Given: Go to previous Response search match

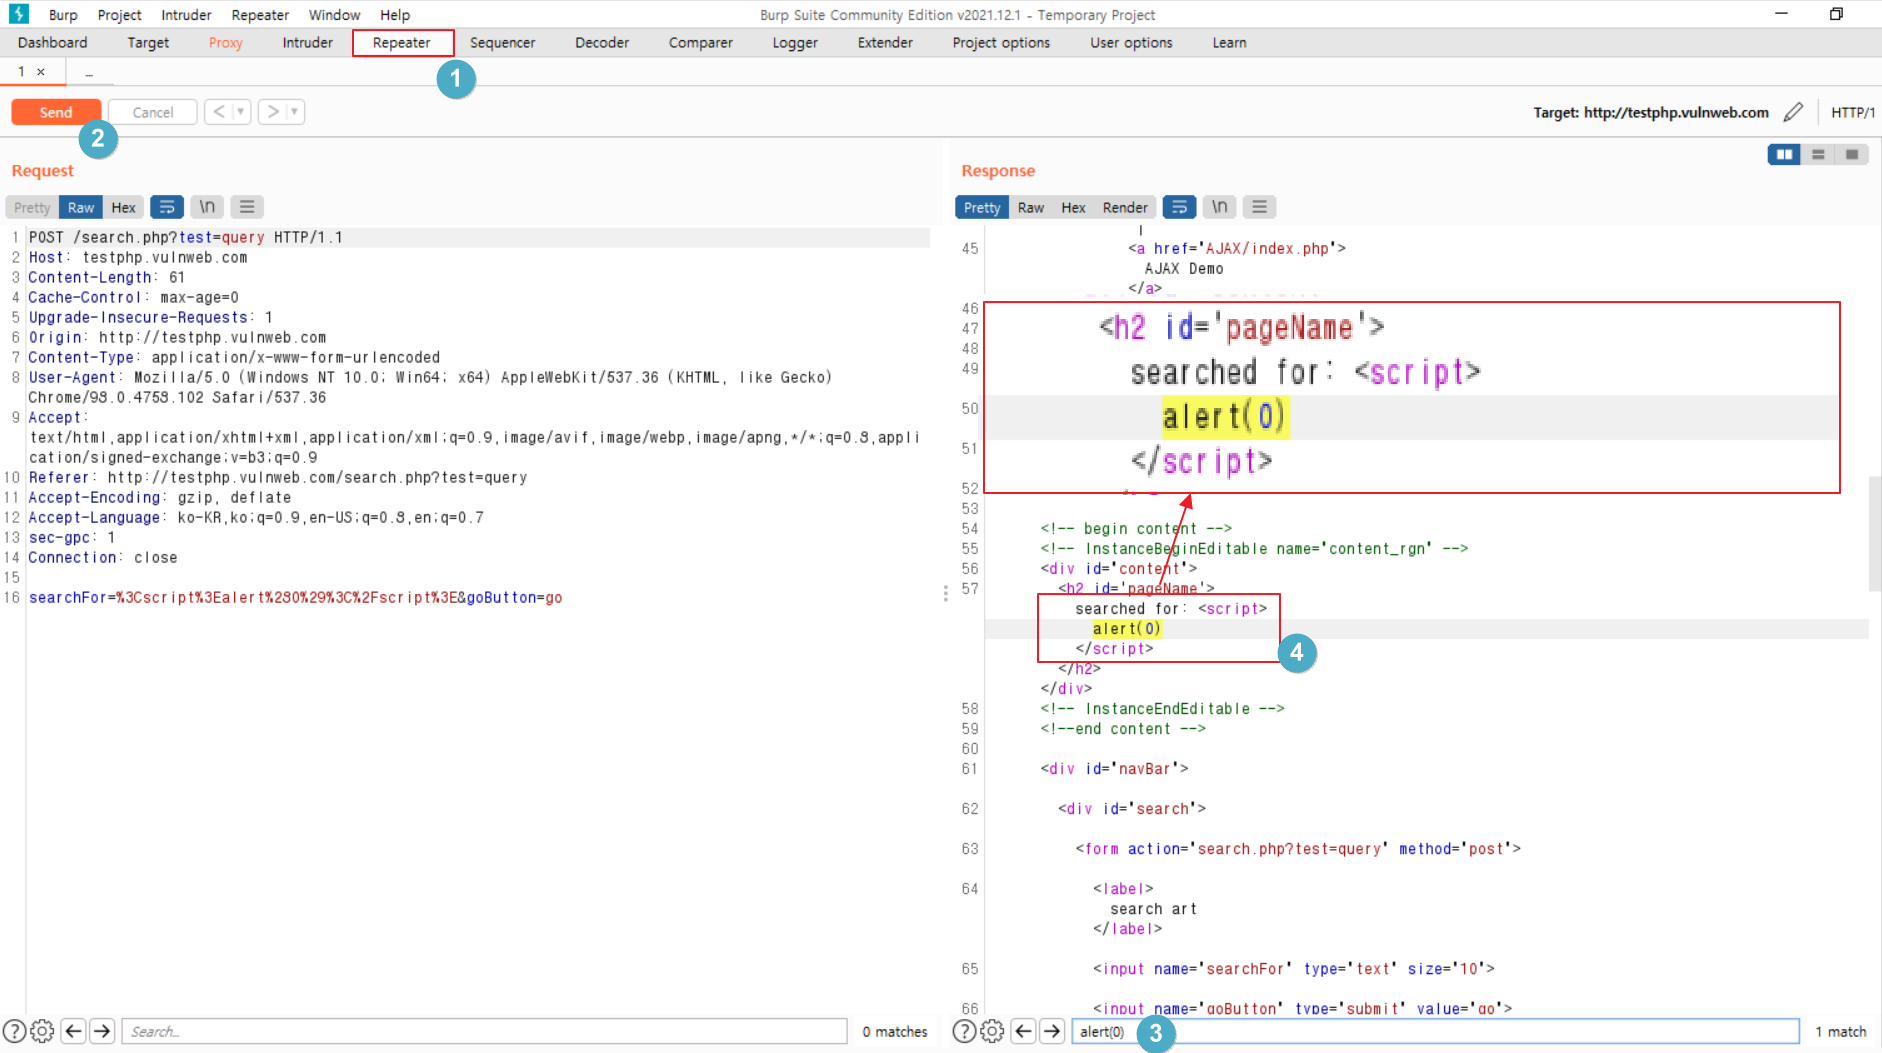Looking at the screenshot, I should pos(1024,1031).
